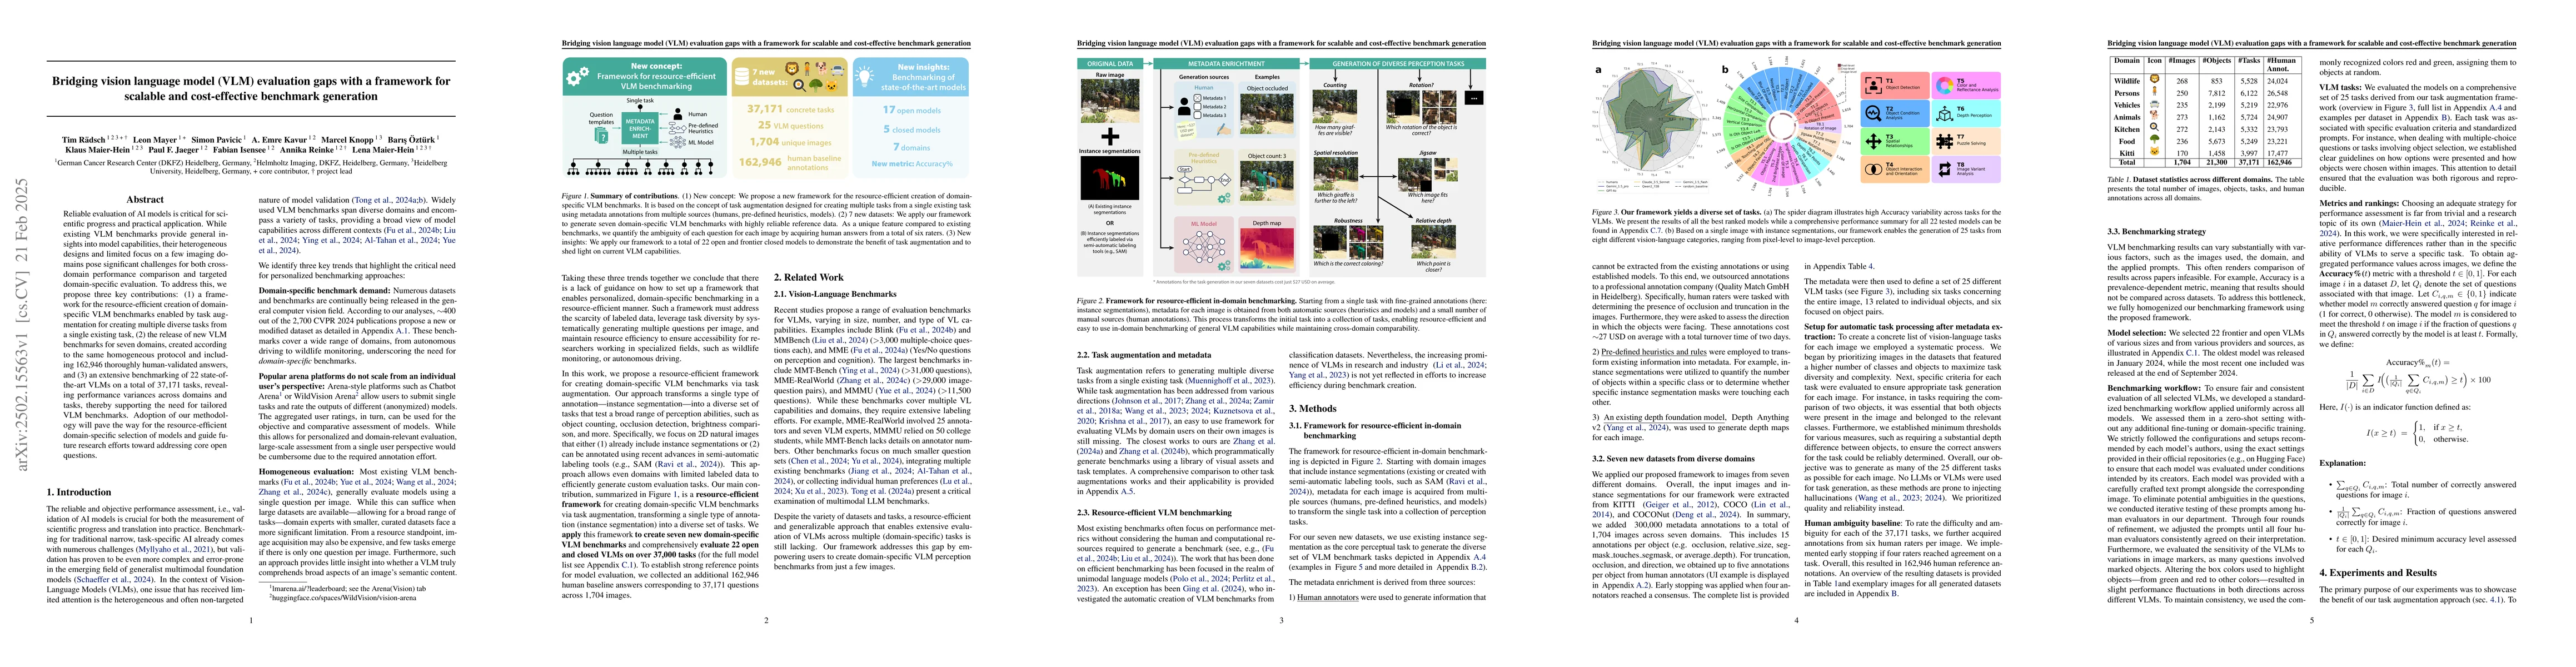Click the T2 Object Condition Analysis icon
Screen dimensions: 2576x667
(x=1873, y=113)
